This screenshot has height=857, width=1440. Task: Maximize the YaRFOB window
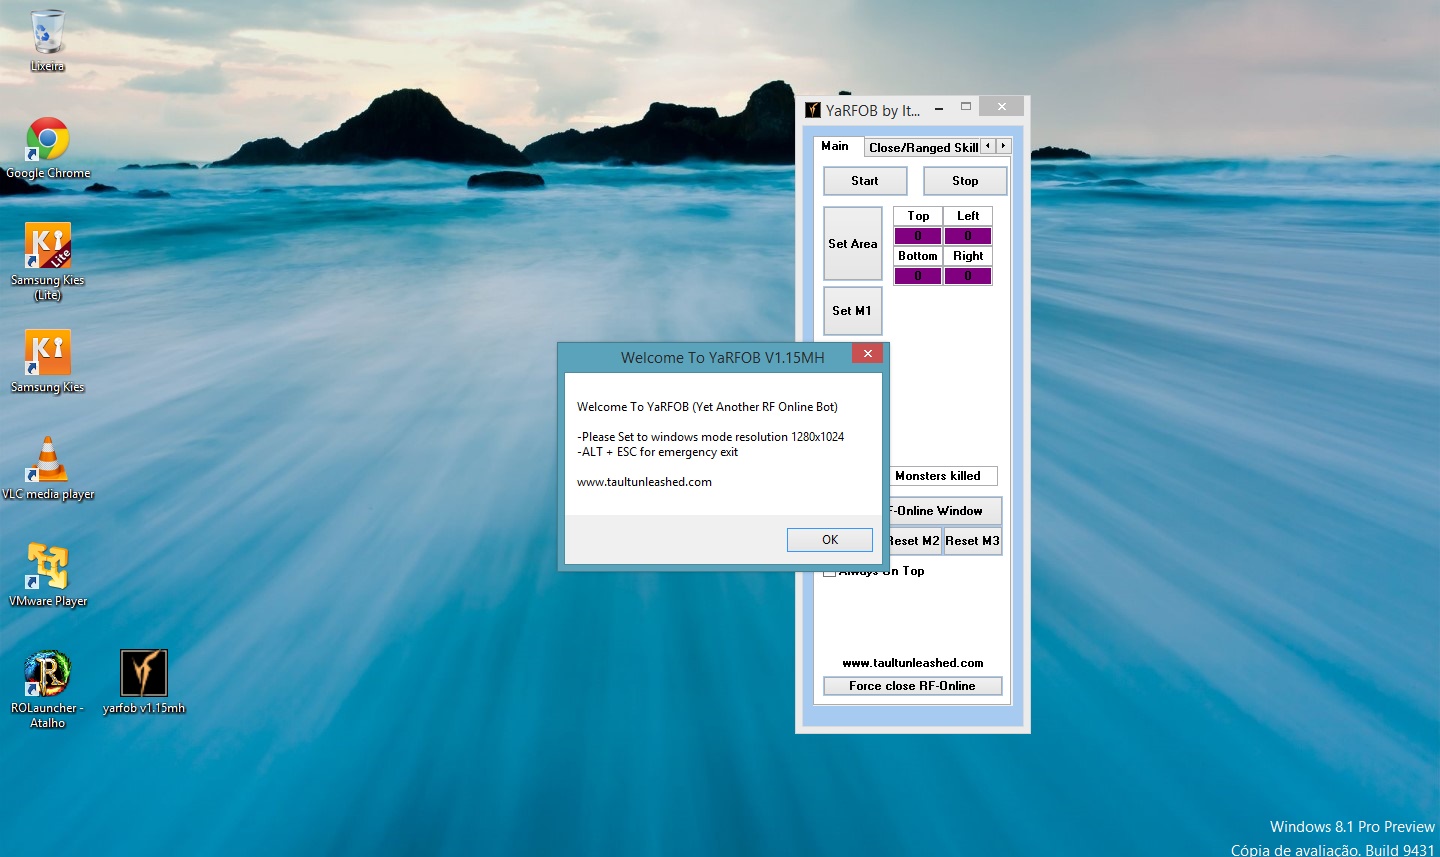[x=966, y=106]
